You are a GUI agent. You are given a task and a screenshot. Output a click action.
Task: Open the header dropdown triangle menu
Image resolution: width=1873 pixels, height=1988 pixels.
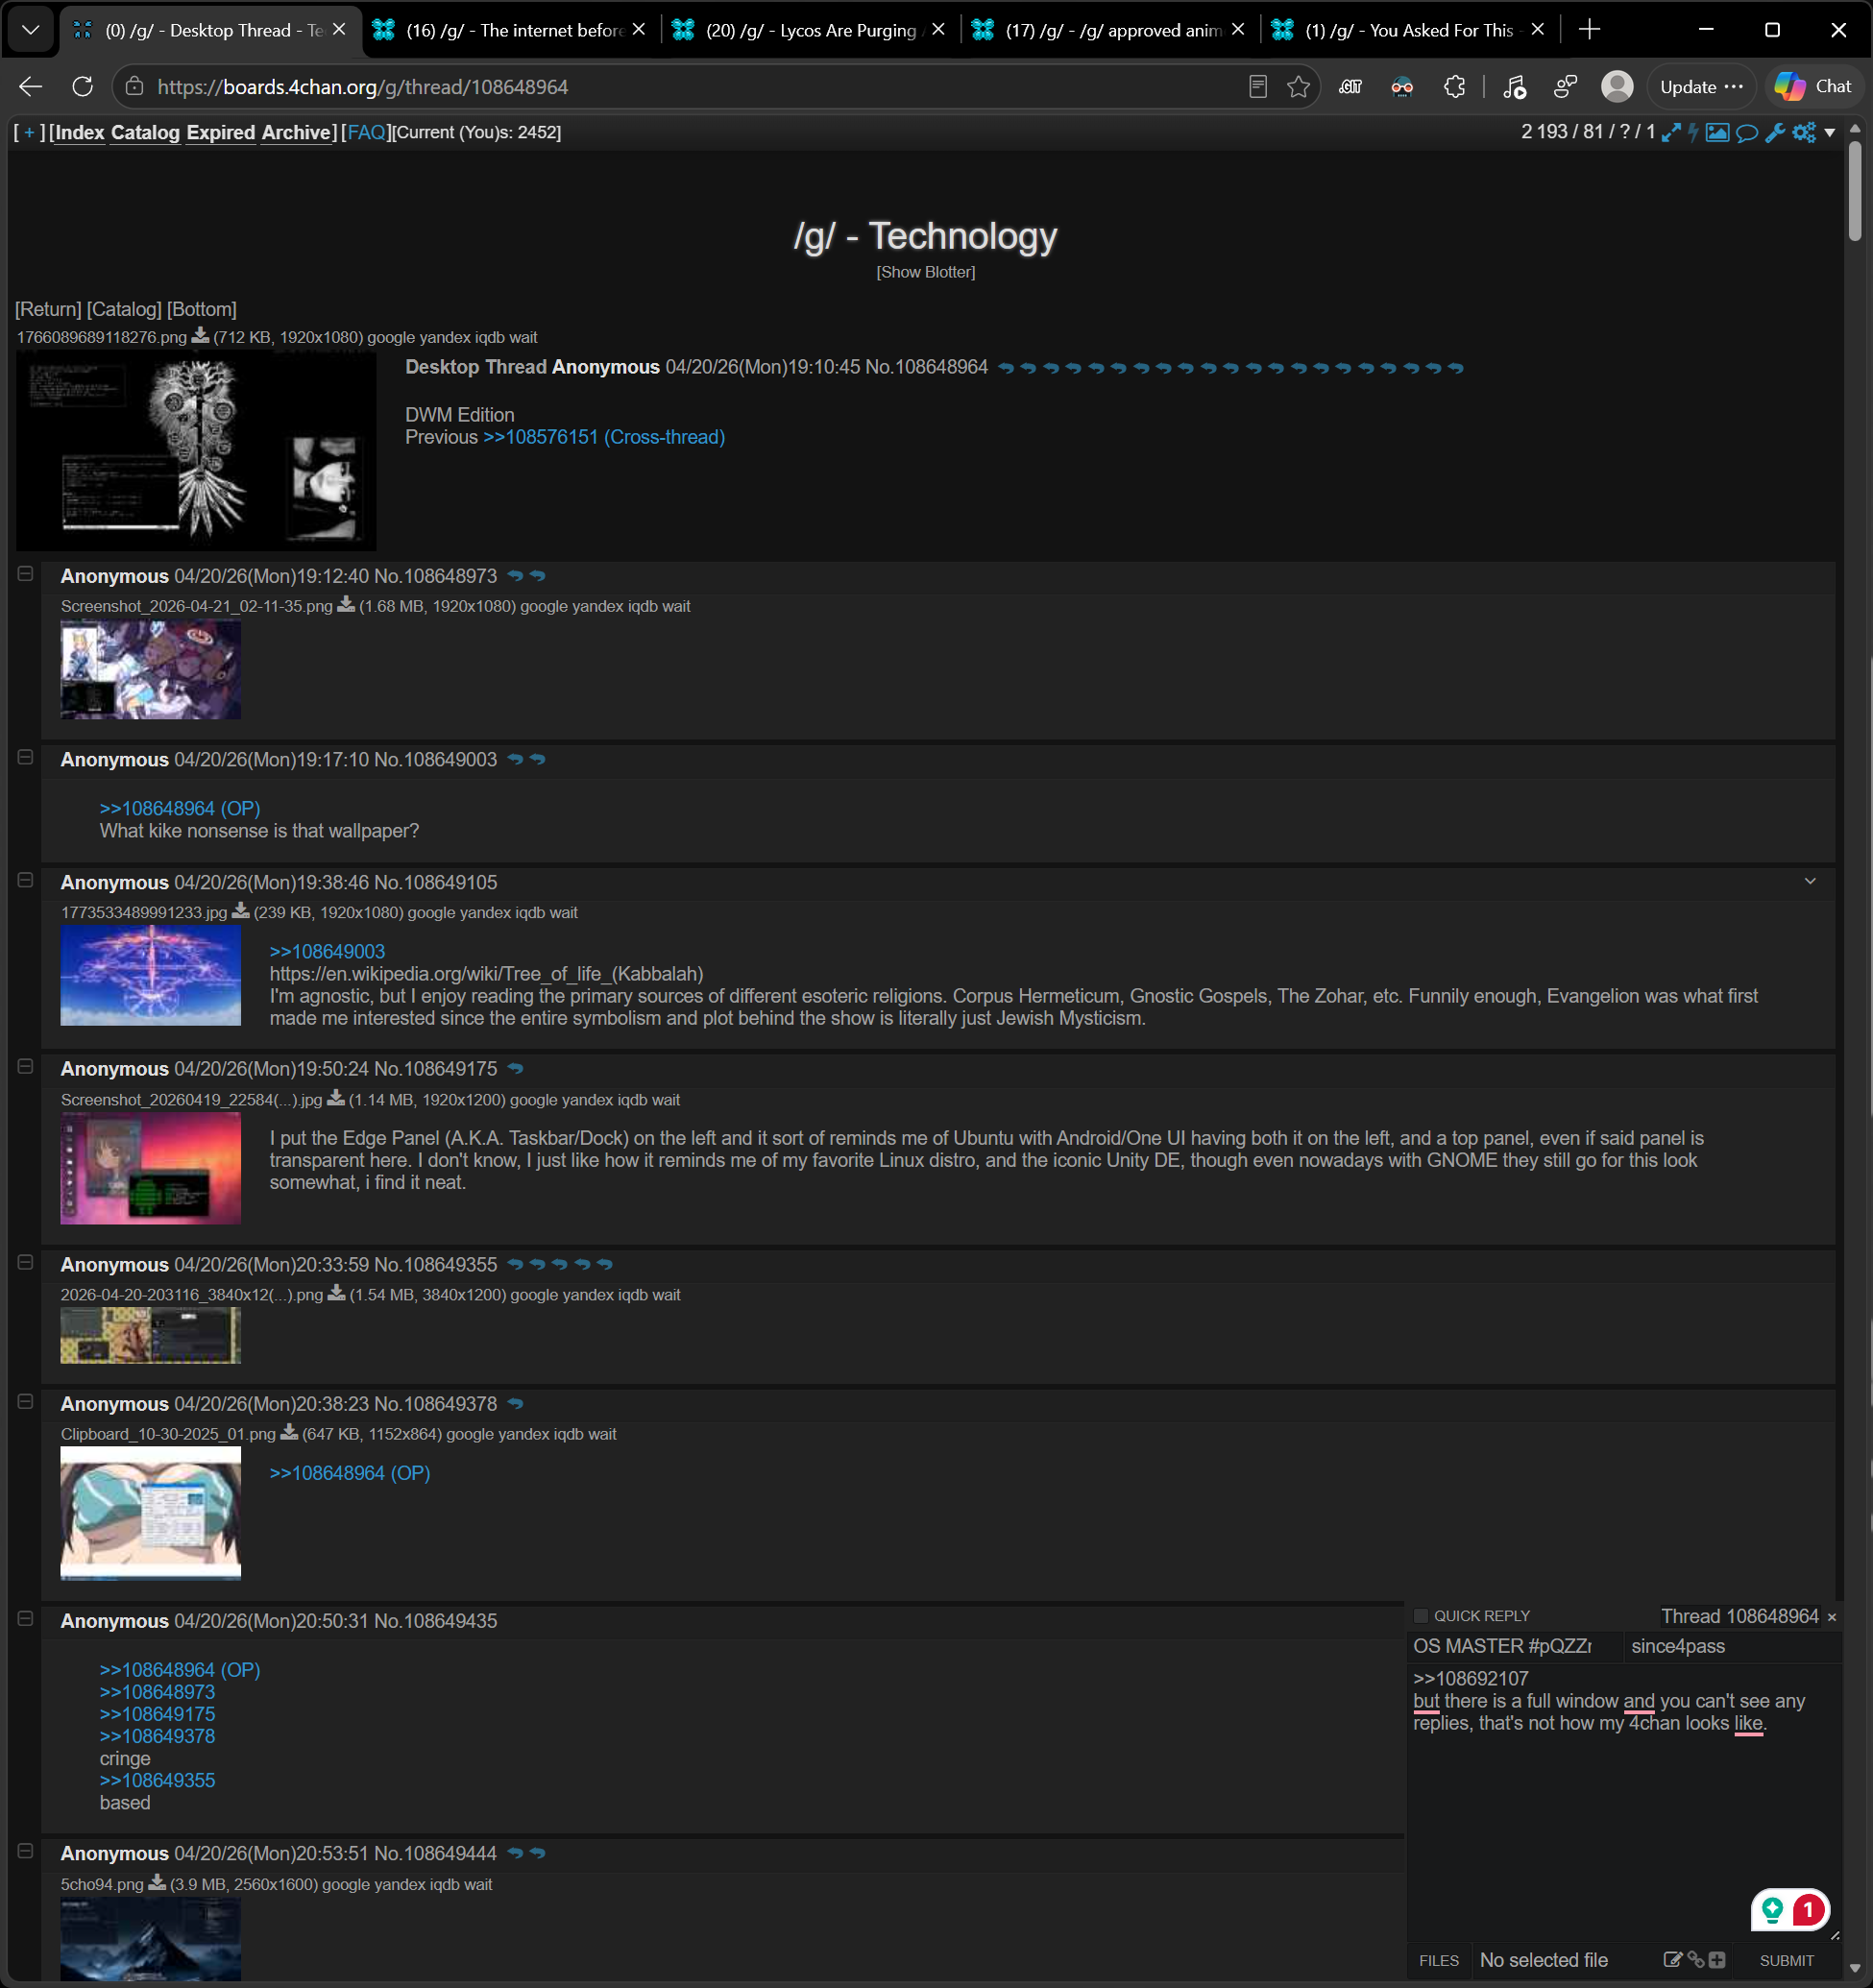pos(1829,133)
